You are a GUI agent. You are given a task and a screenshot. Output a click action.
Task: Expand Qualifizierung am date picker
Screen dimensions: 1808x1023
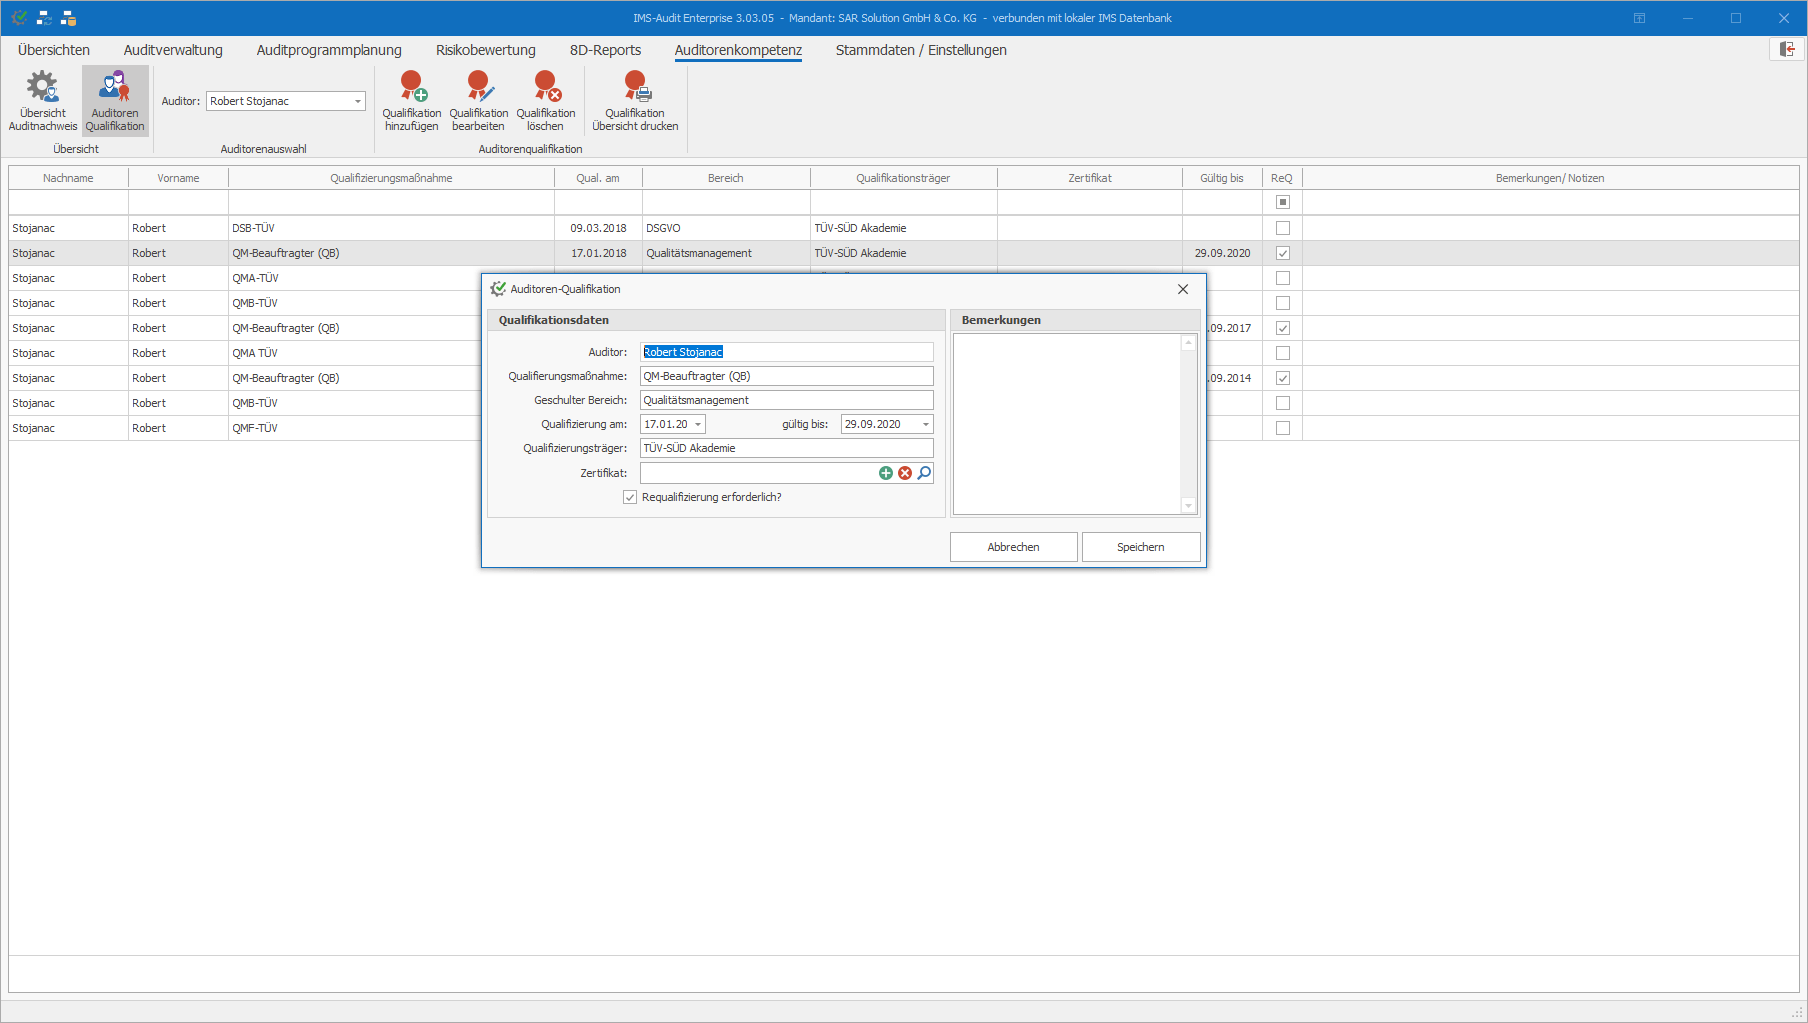click(x=698, y=425)
